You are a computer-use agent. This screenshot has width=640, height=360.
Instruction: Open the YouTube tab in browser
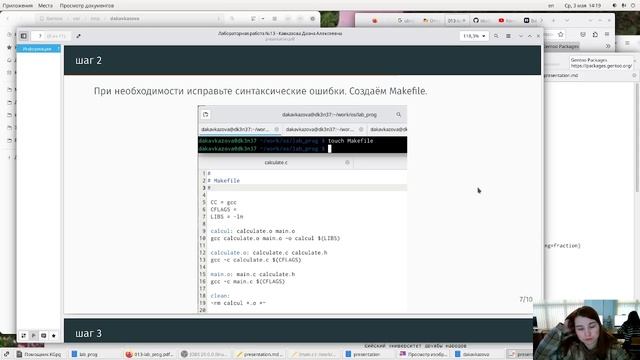pyautogui.click(x=507, y=20)
